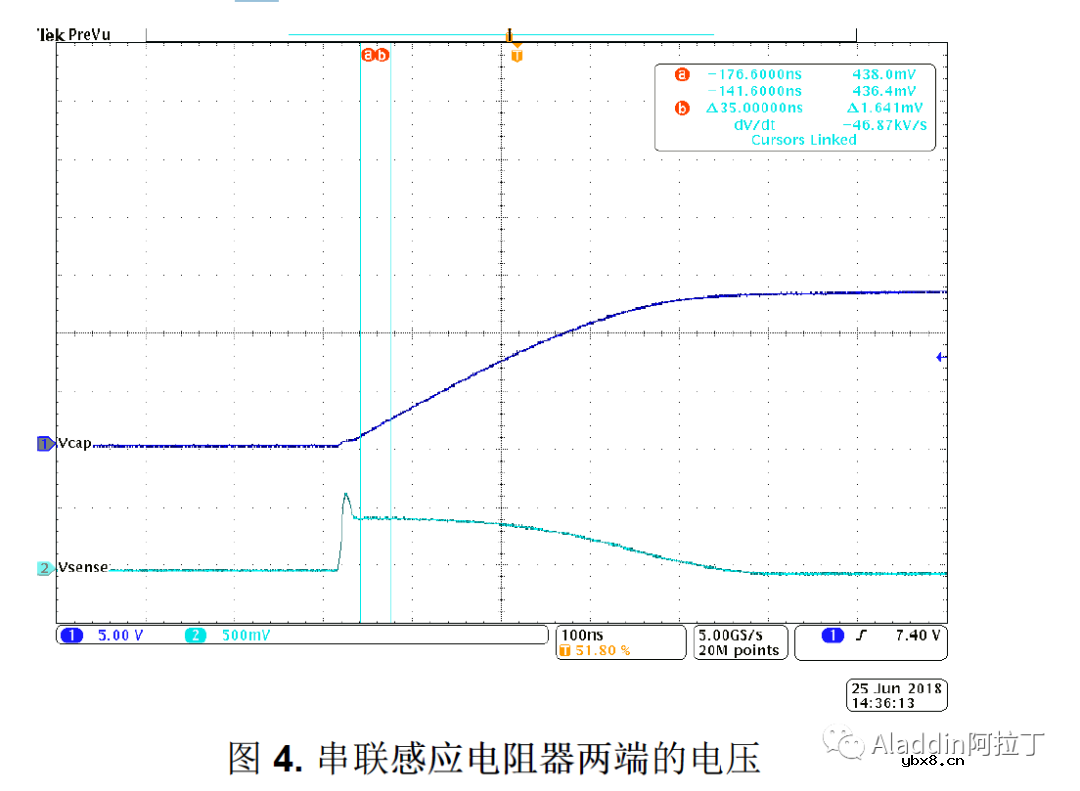The image size is (1080, 791).
Task: Select the cursor readout panel
Action: (x=794, y=106)
